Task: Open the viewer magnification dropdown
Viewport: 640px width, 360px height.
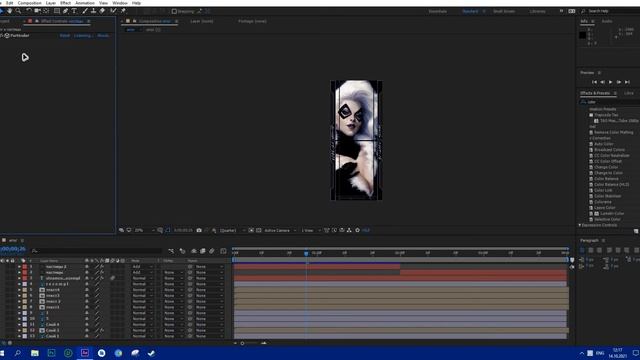Action: [x=145, y=230]
